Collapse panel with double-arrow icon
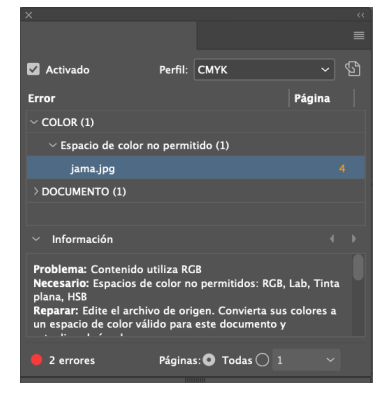 point(360,15)
